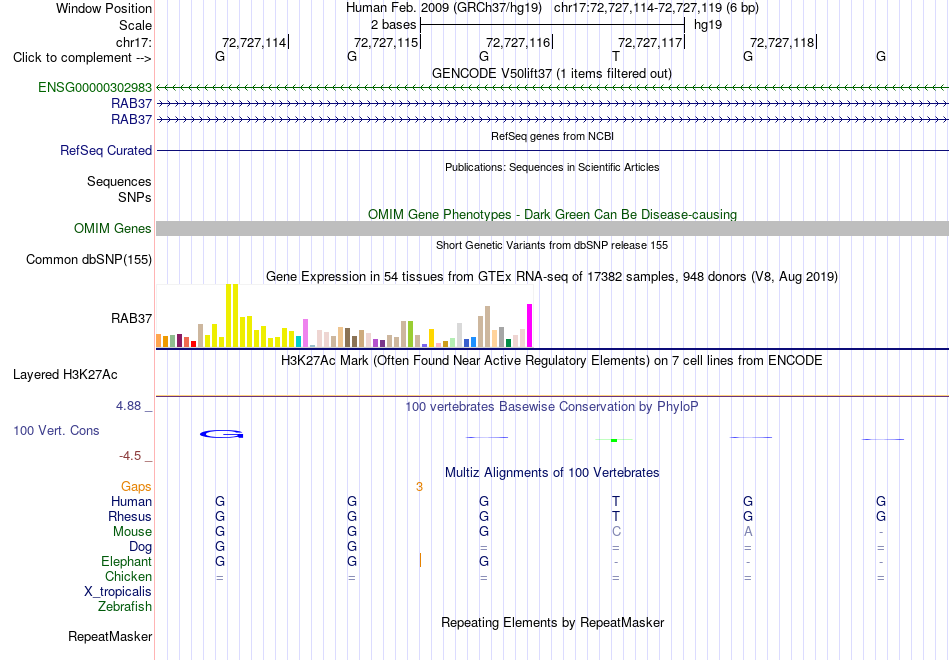Viewport: 950px width, 660px height.
Task: Click the orange gap count 3
Action: pos(419,487)
